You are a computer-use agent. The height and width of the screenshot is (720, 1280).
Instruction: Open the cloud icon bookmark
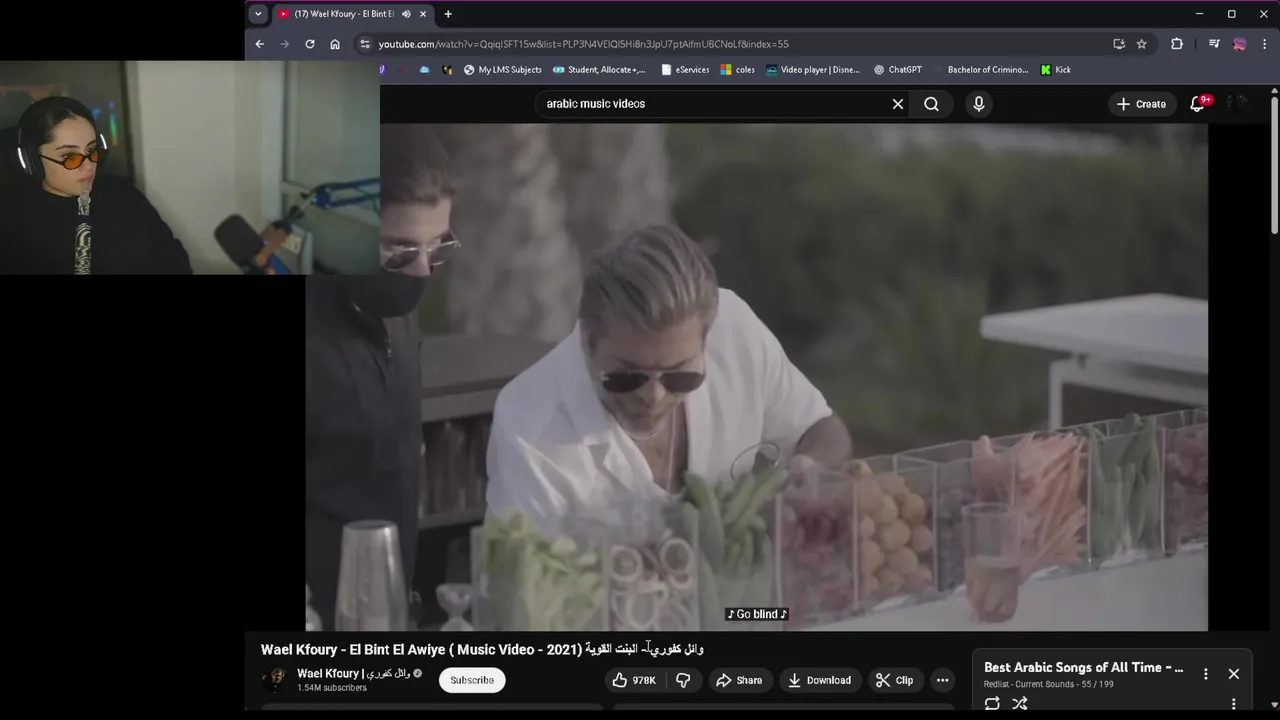click(x=424, y=70)
